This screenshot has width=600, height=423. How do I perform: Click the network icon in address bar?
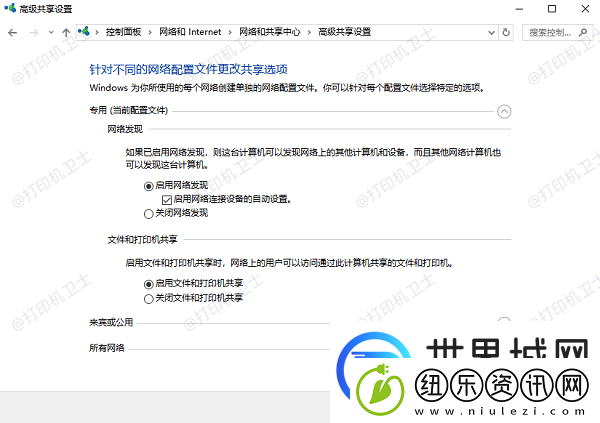(84, 32)
